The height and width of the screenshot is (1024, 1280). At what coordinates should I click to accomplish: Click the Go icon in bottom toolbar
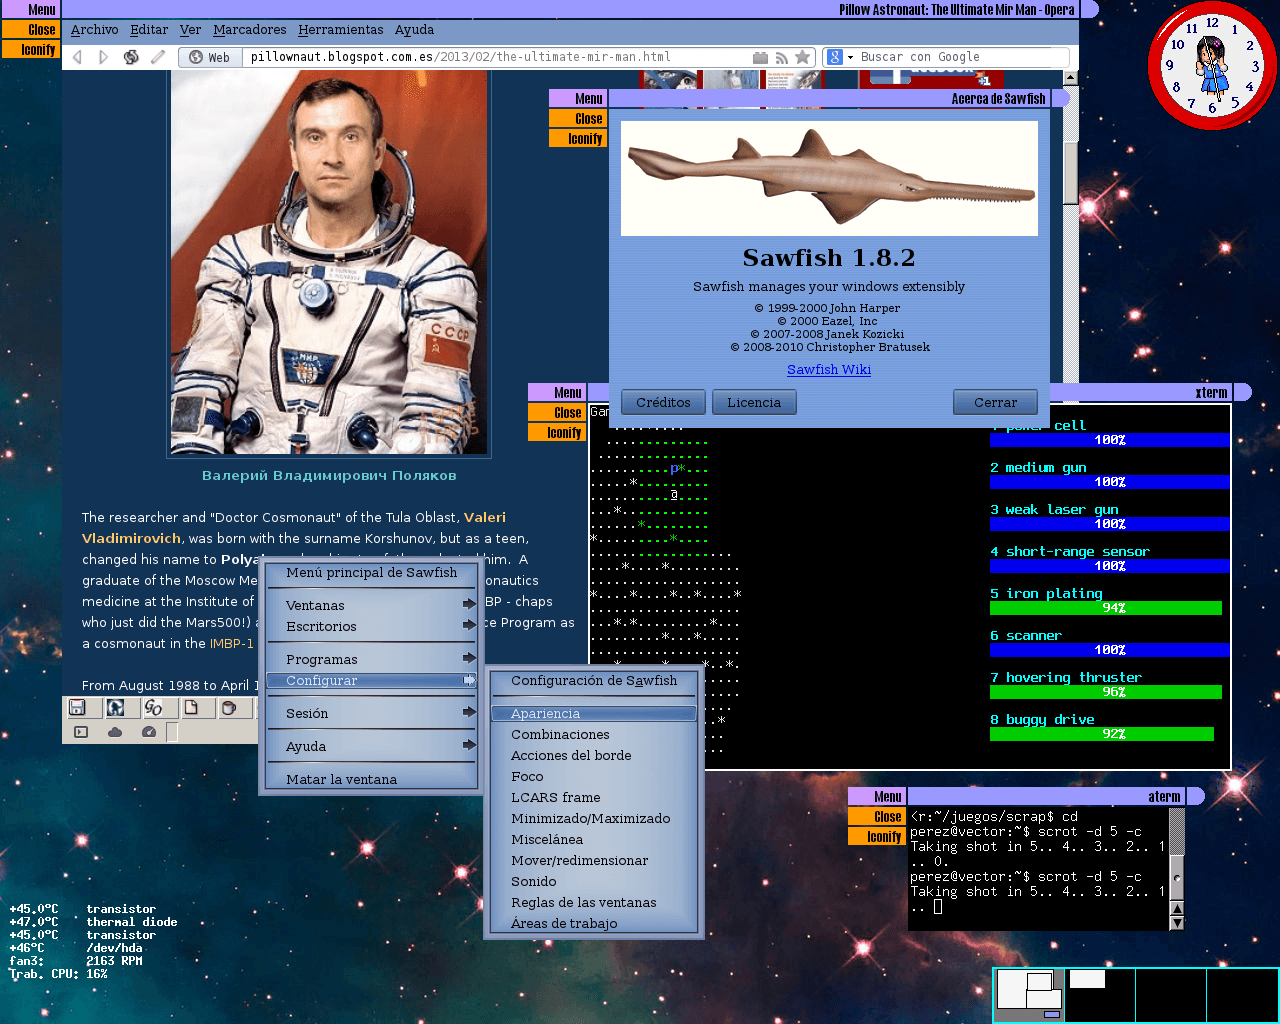(x=153, y=708)
